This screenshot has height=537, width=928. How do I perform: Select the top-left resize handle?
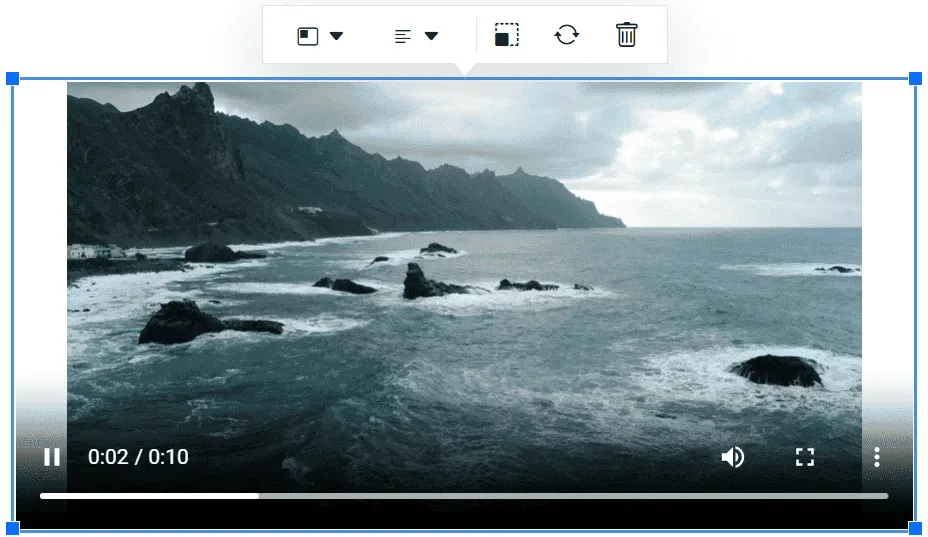click(x=12, y=78)
